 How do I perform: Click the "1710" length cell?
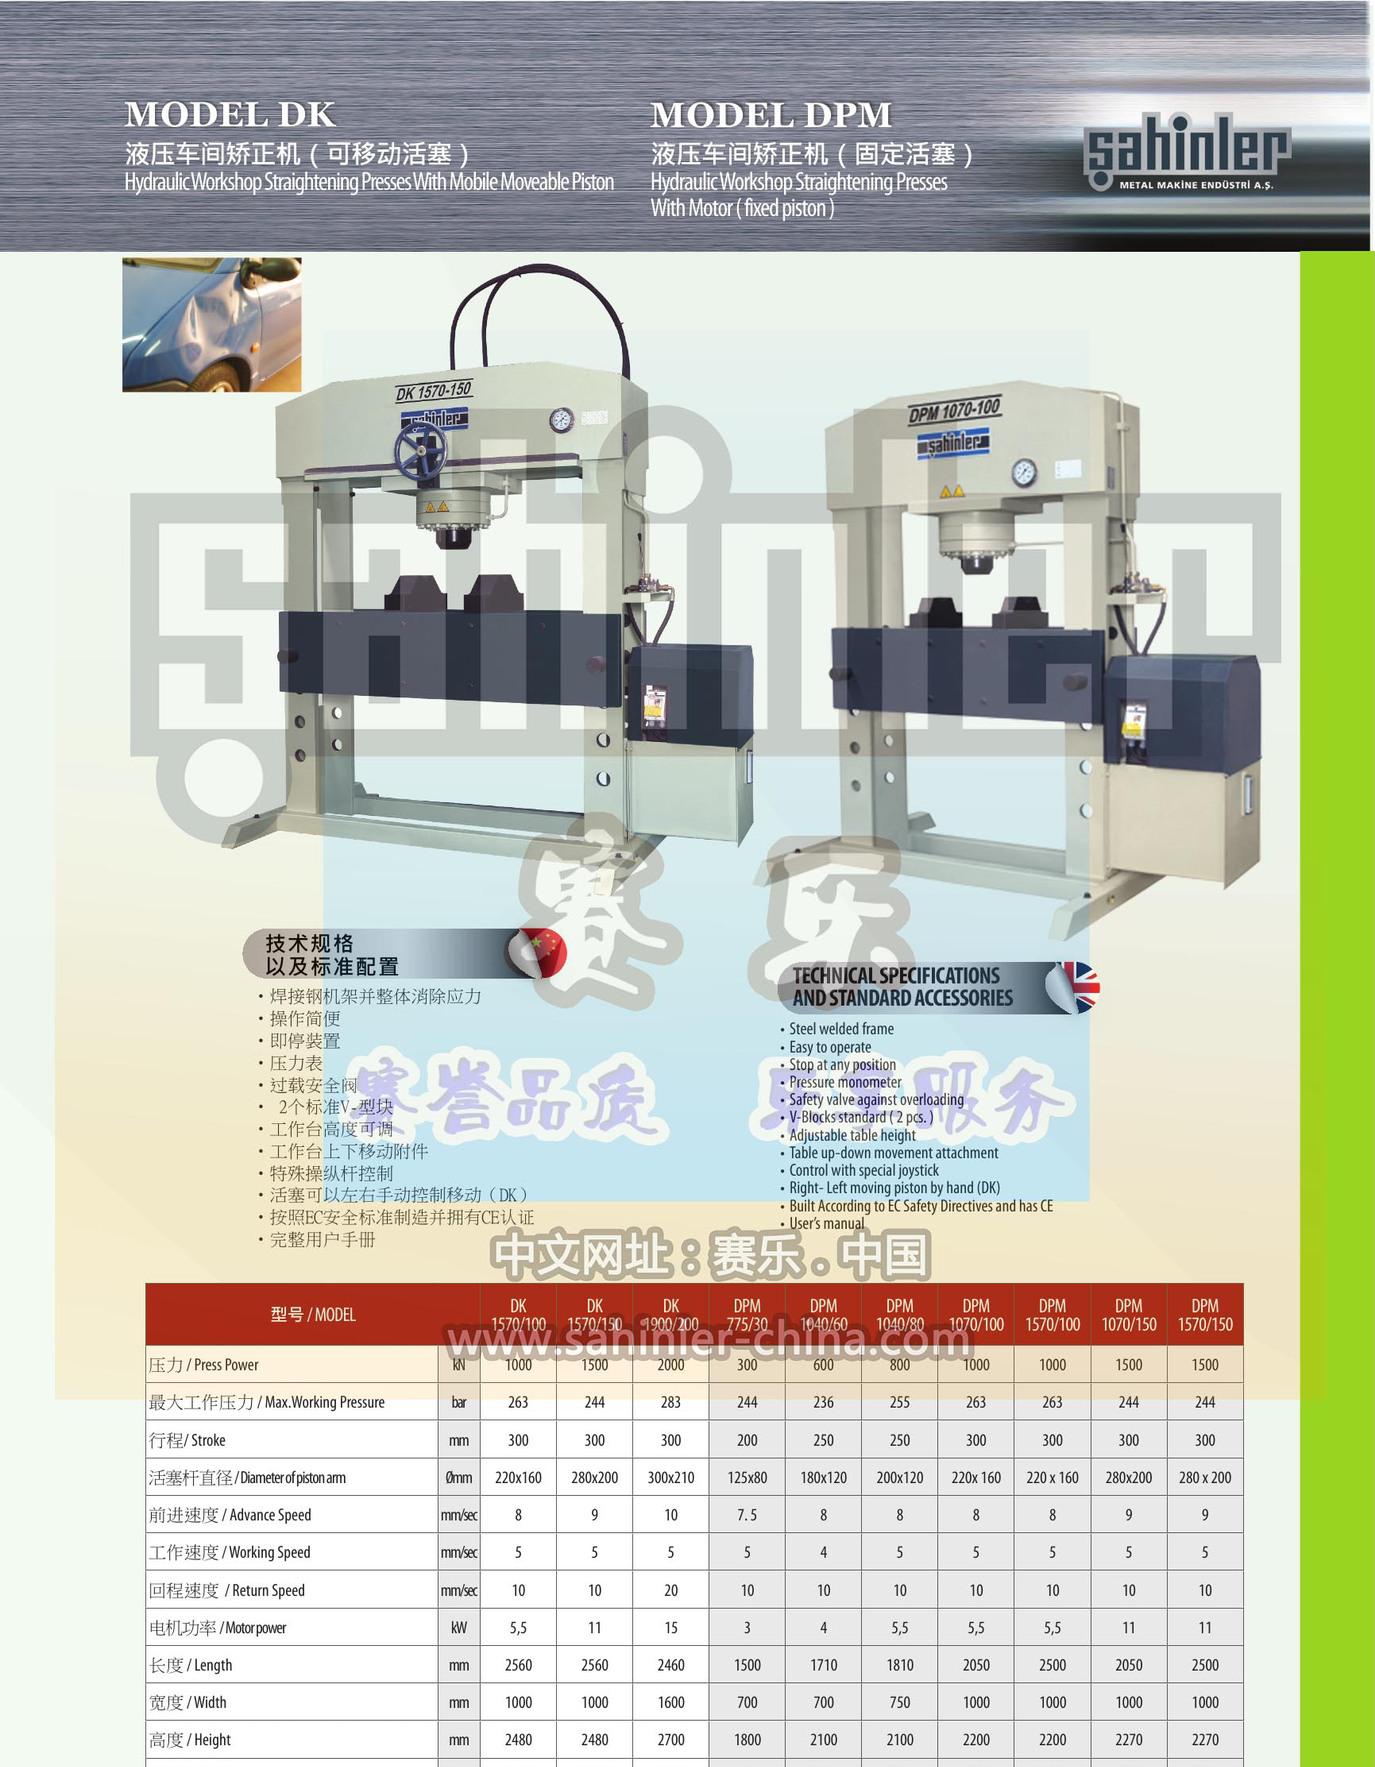(823, 1665)
